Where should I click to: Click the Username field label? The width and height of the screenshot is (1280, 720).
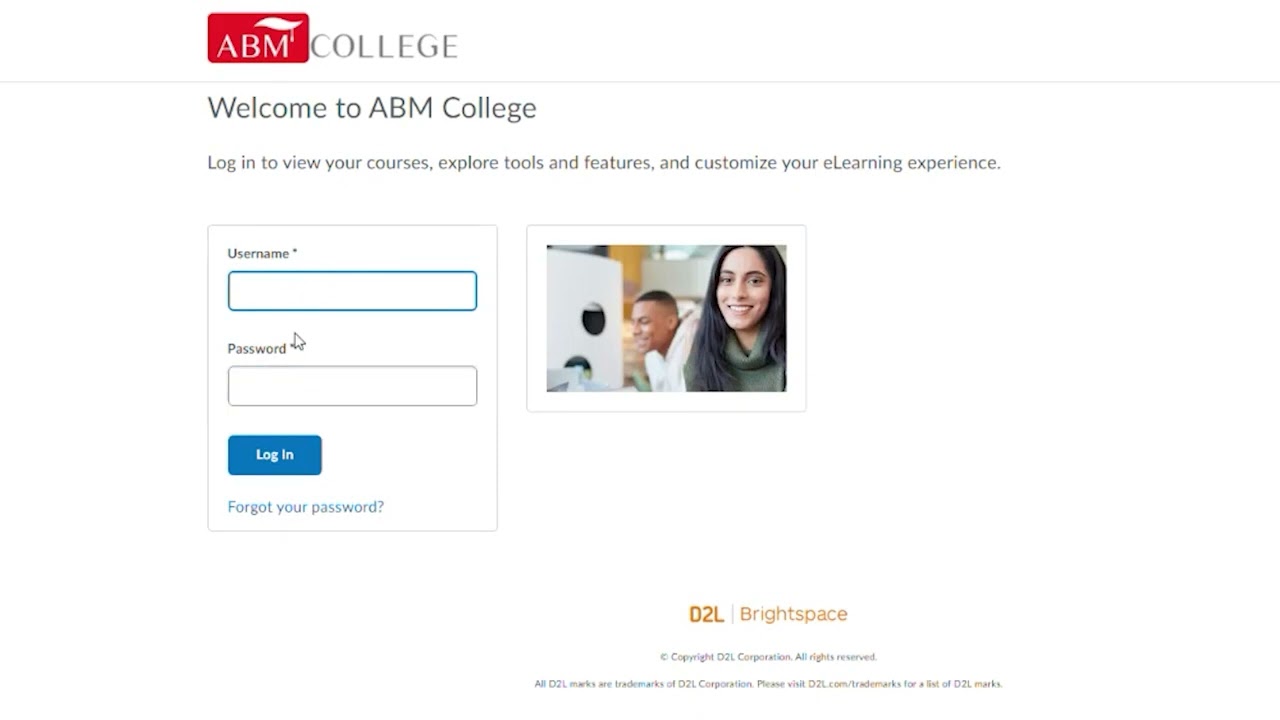[256, 253]
